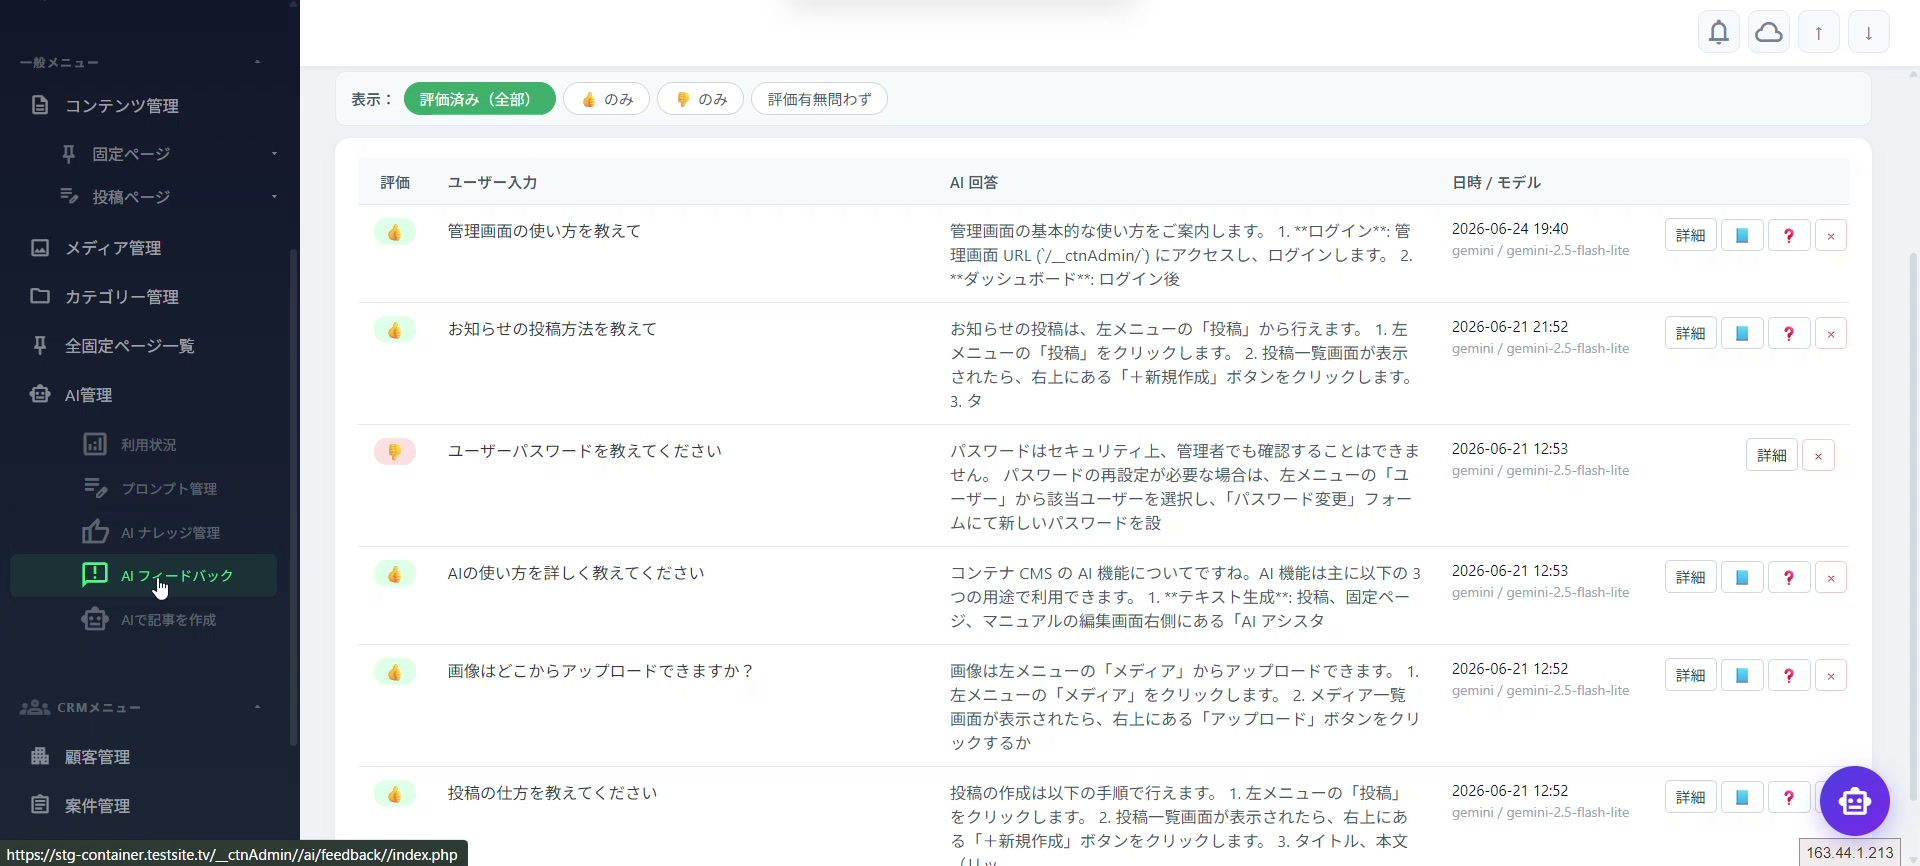Click the date 2026-06-24 19:40
1920x866 pixels.
click(1510, 228)
